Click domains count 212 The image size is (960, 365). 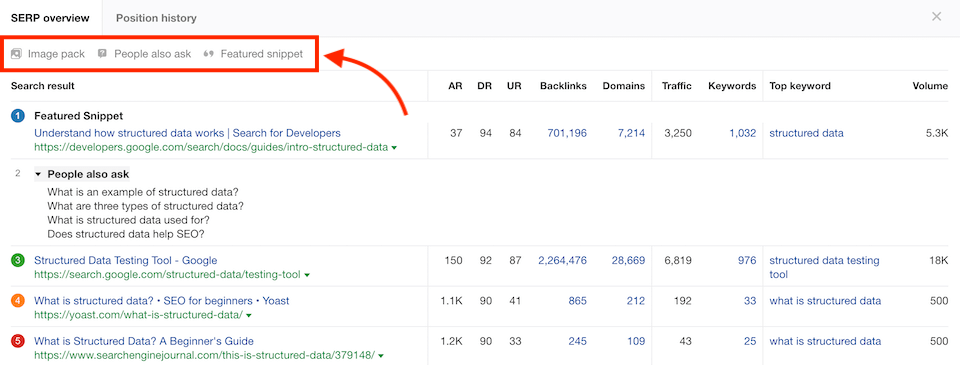636,301
